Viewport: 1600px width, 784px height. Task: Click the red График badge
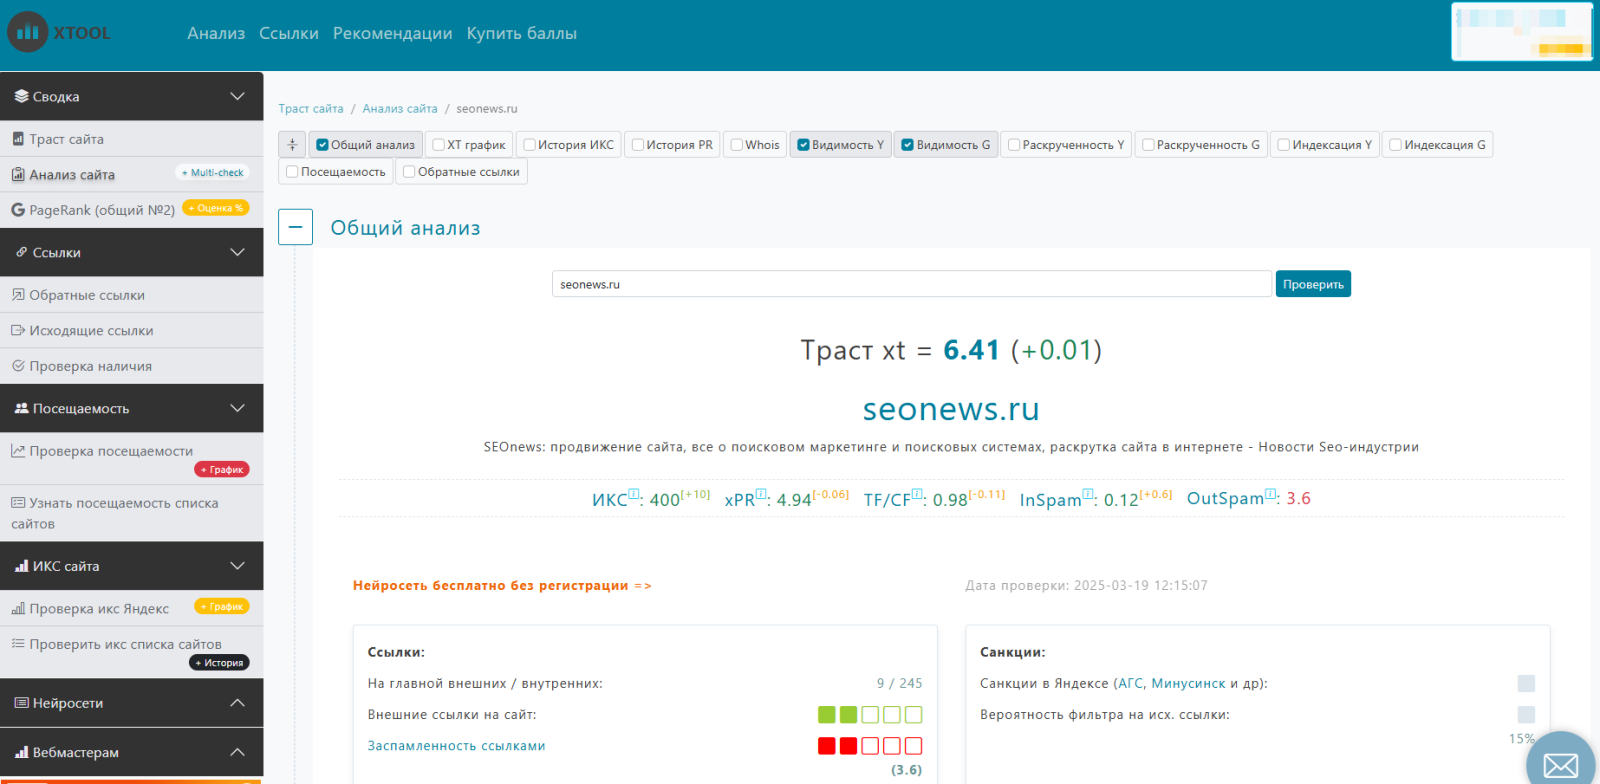[x=222, y=469]
